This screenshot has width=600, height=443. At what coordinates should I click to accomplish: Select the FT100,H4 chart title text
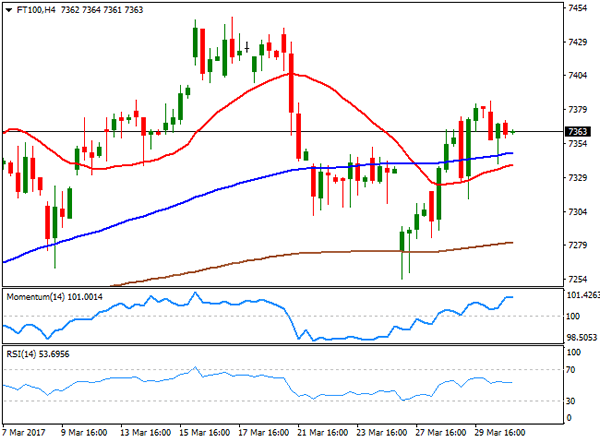[36, 10]
